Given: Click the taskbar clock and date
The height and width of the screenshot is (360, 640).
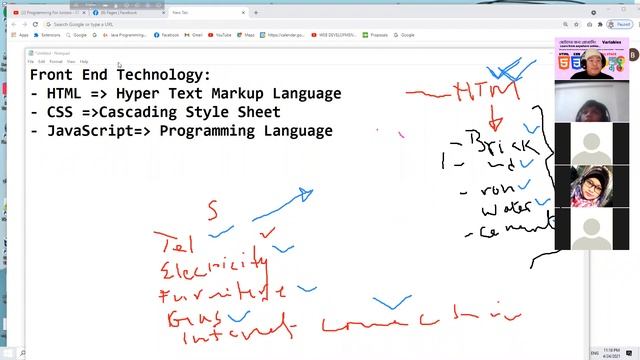Looking at the screenshot, I should 611,353.
